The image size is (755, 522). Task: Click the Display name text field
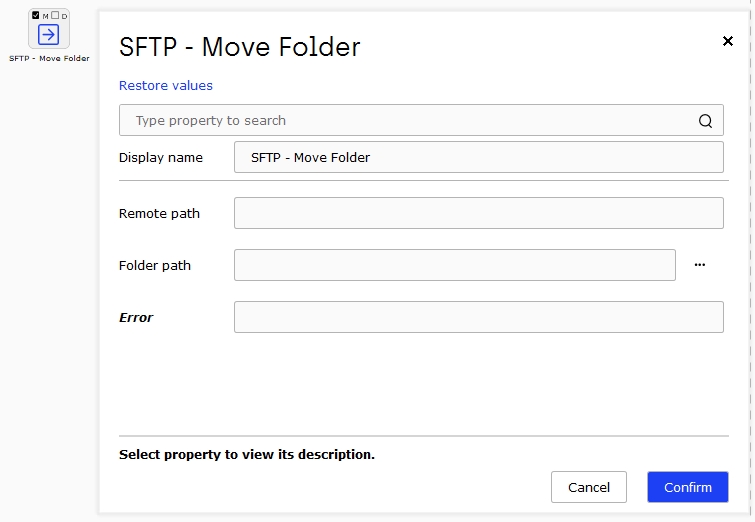click(x=479, y=157)
